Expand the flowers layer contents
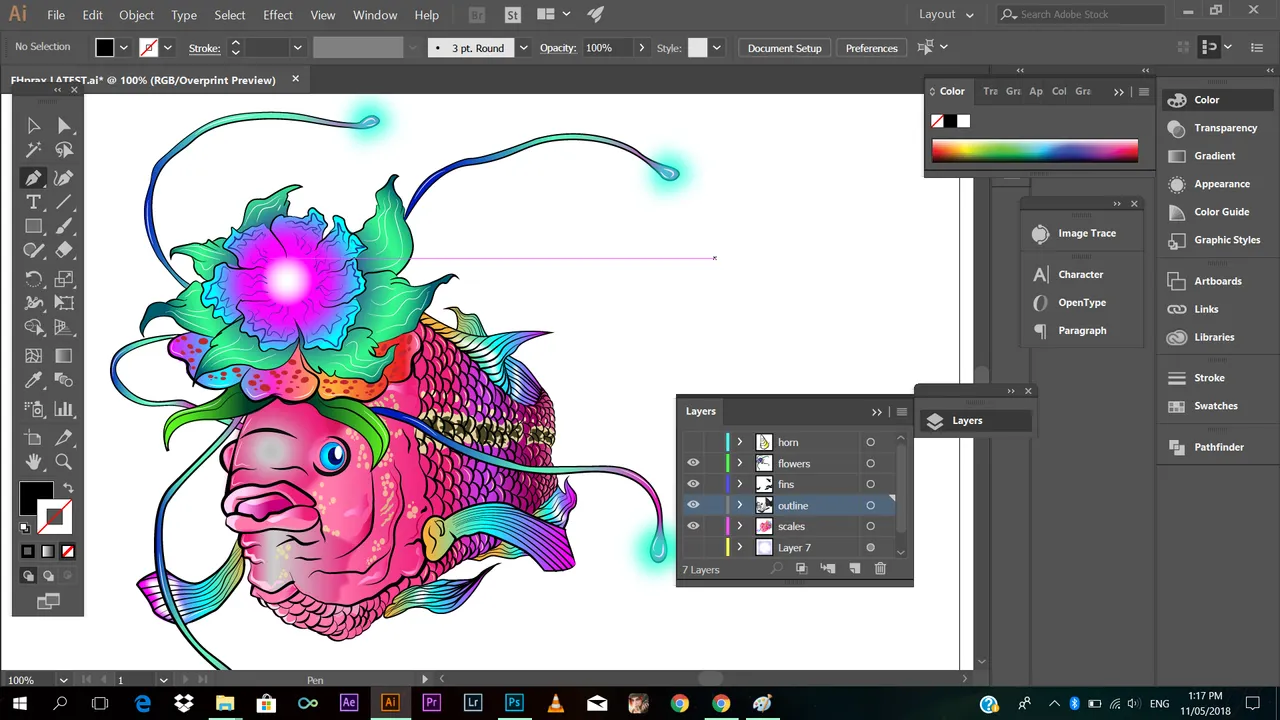1280x720 pixels. pos(740,463)
